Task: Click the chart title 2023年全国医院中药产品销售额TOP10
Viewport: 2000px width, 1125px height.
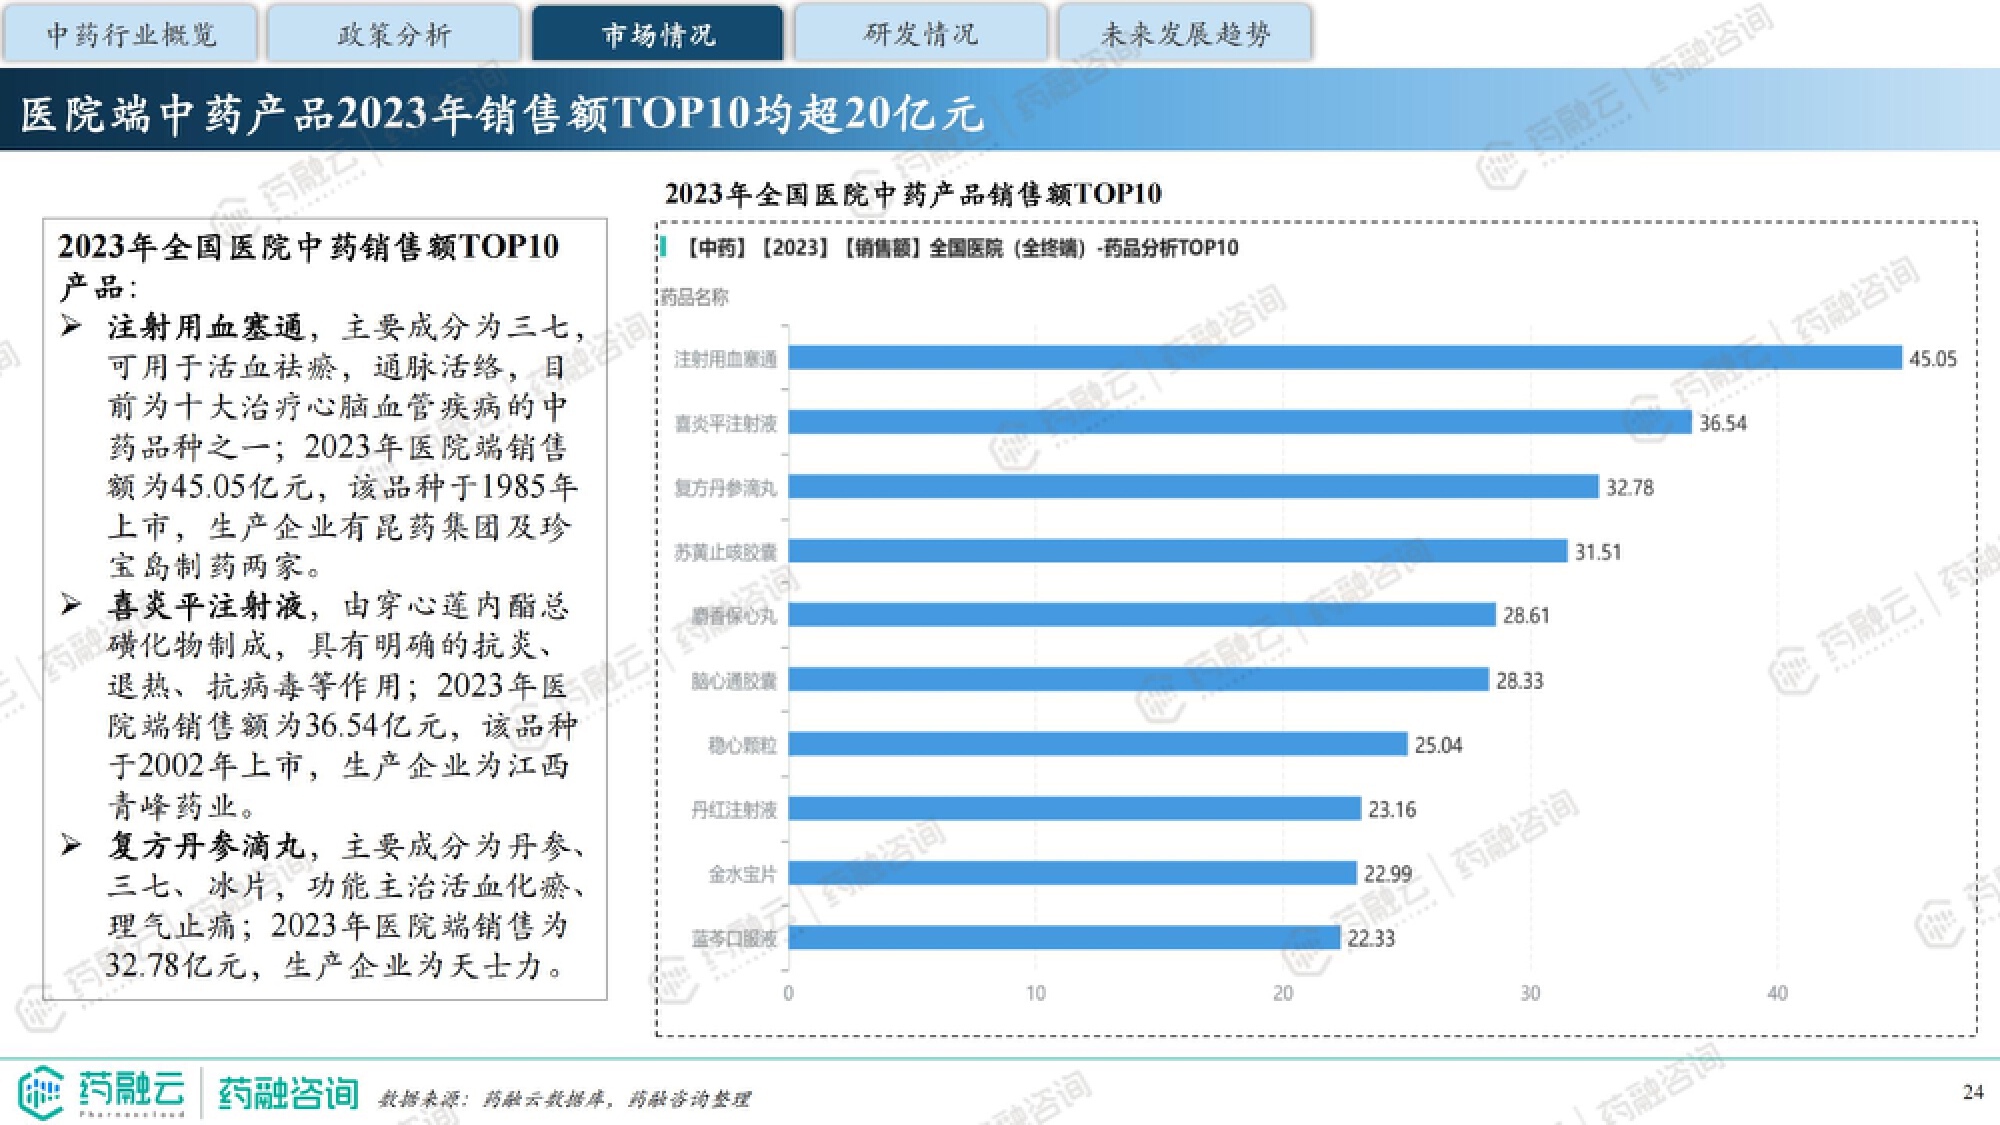Action: coord(913,193)
